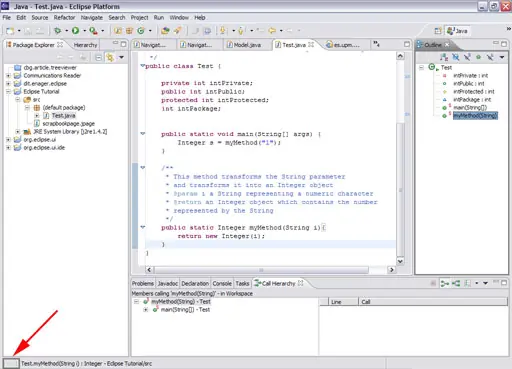Click the New Java Project icon
Viewport: 512px width, 369px height.
[118, 31]
